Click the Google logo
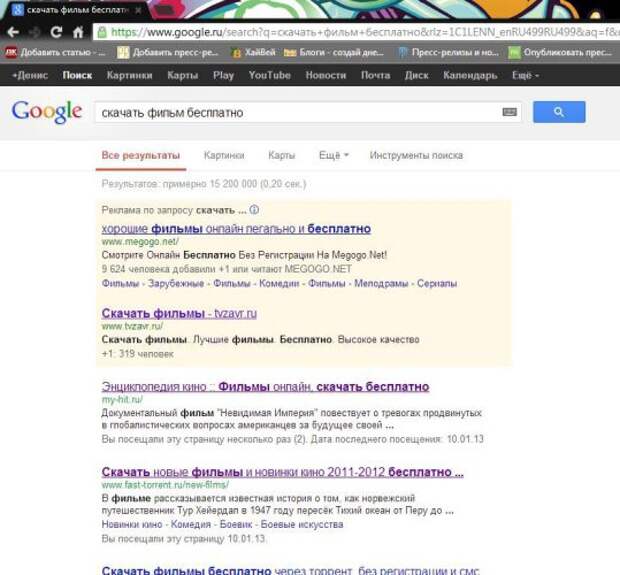Image resolution: width=620 pixels, height=575 pixels. pyautogui.click(x=47, y=112)
